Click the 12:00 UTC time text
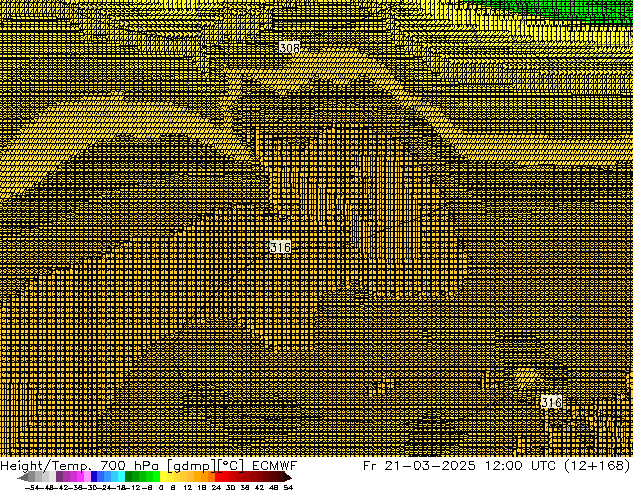The image size is (634, 490). click(x=518, y=466)
